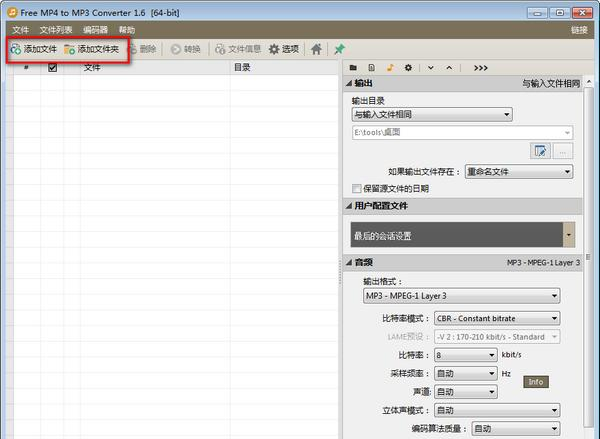Open the 输出目录 dropdown
Image resolution: width=600 pixels, height=439 pixels.
click(x=432, y=114)
